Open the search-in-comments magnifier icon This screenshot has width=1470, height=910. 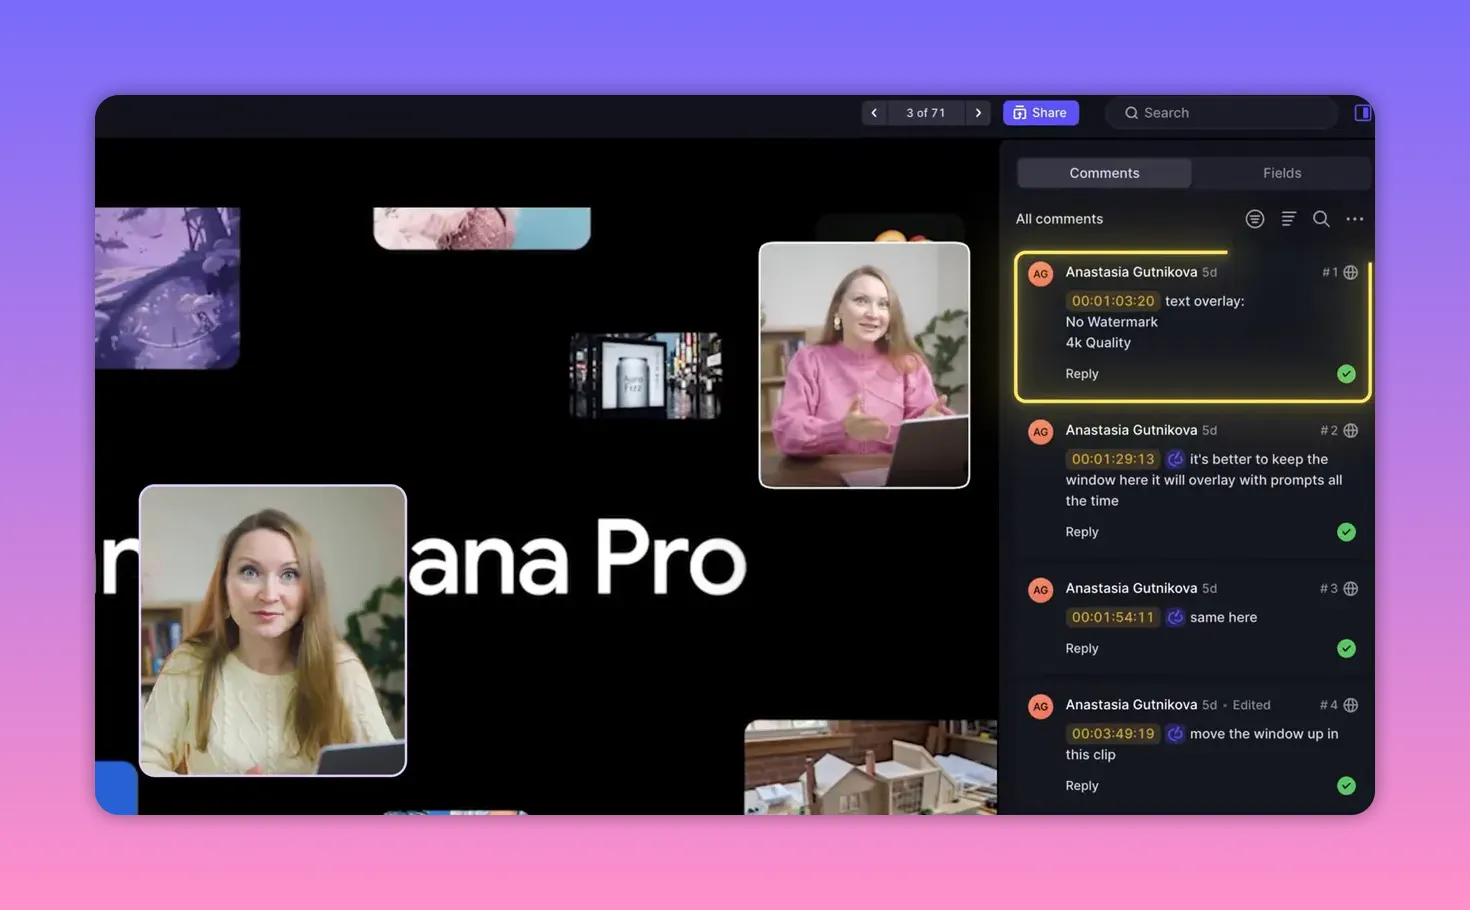tap(1321, 218)
